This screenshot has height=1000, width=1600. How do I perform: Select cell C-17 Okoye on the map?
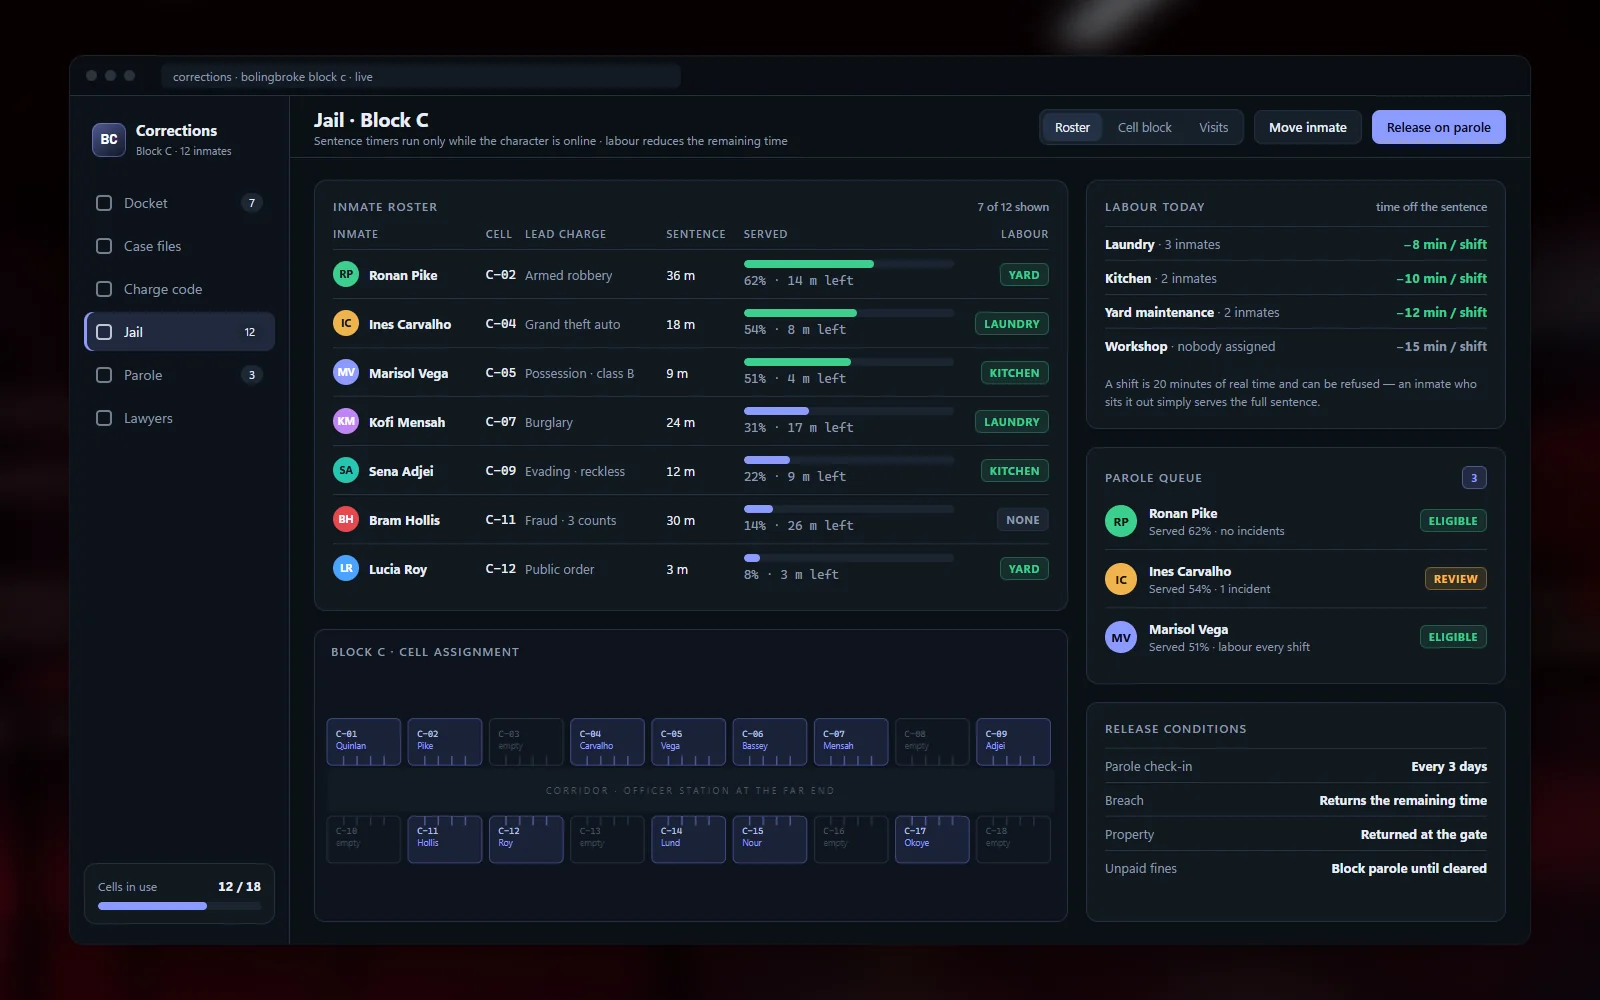[932, 839]
